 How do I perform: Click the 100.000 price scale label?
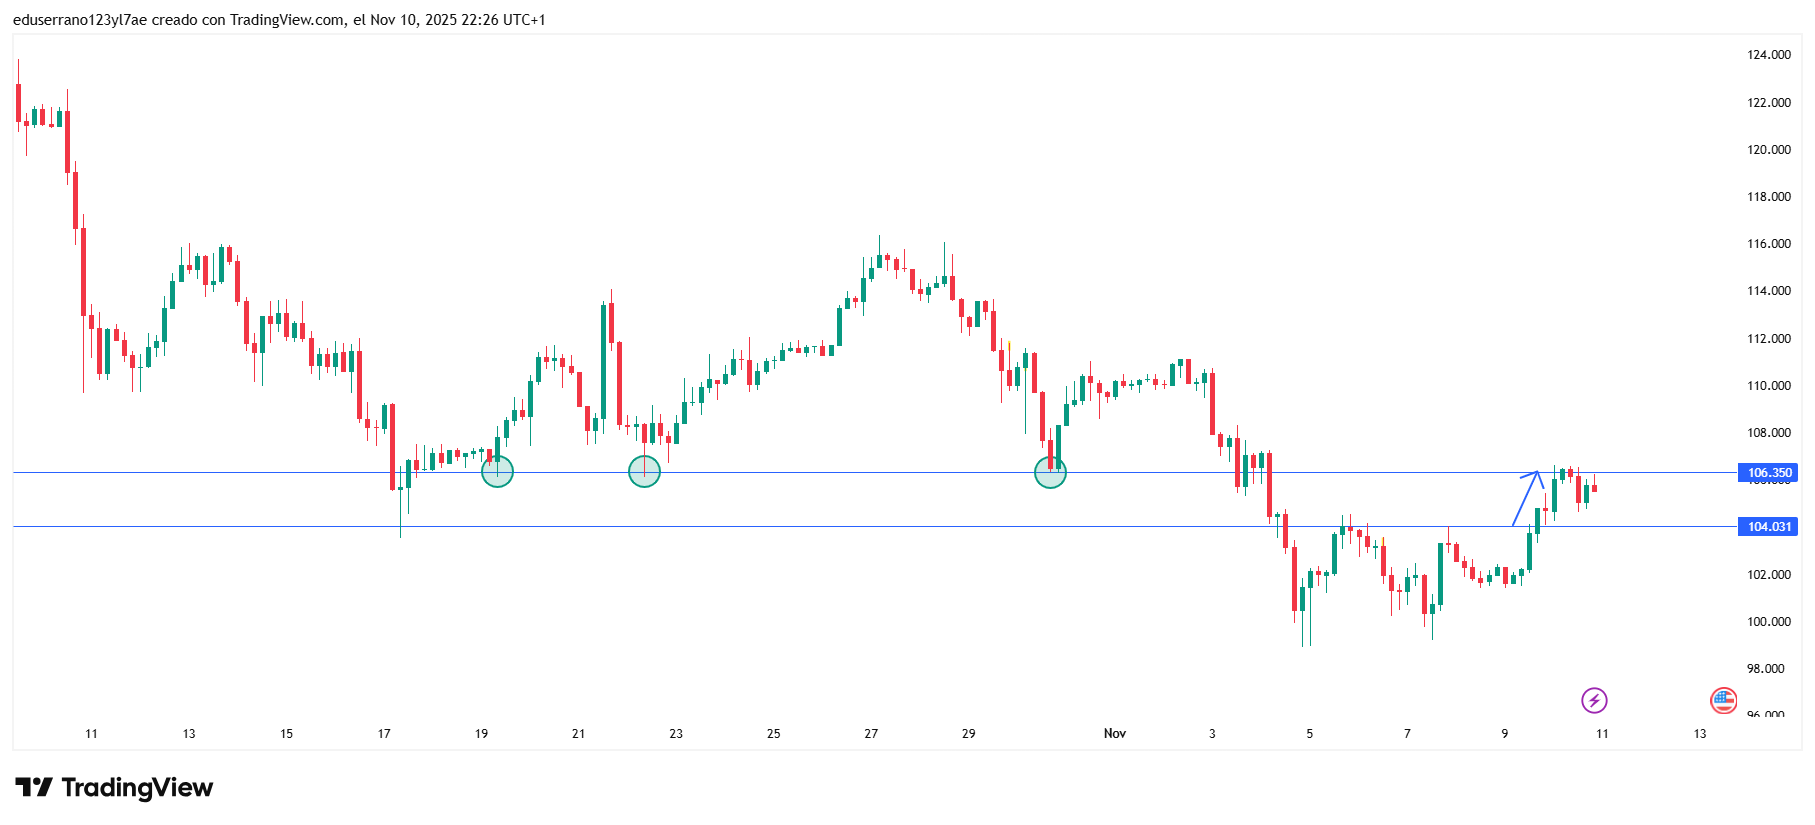[x=1768, y=622]
